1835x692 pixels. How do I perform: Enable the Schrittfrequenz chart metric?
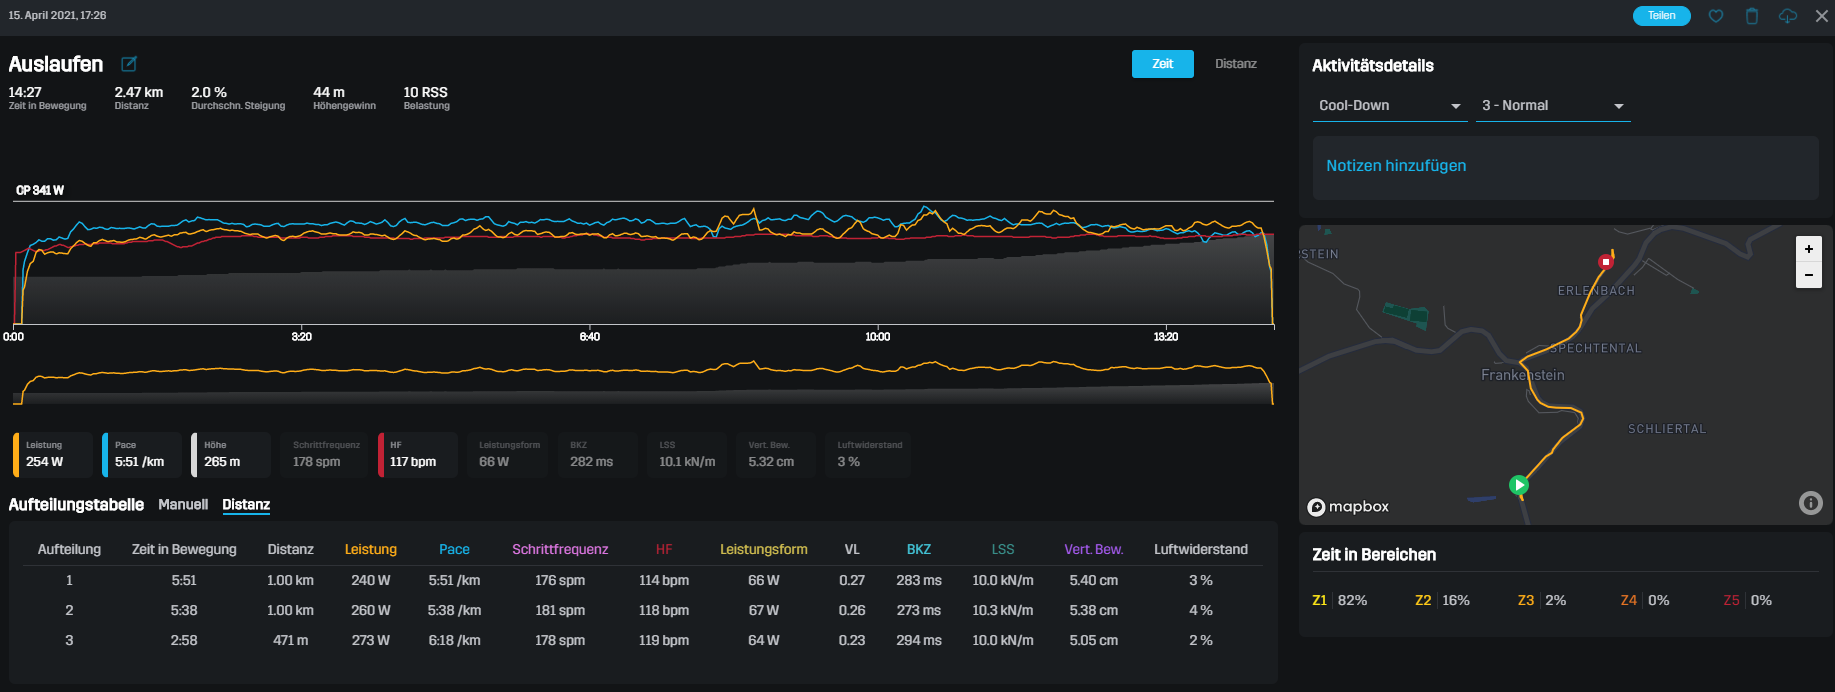pyautogui.click(x=326, y=454)
